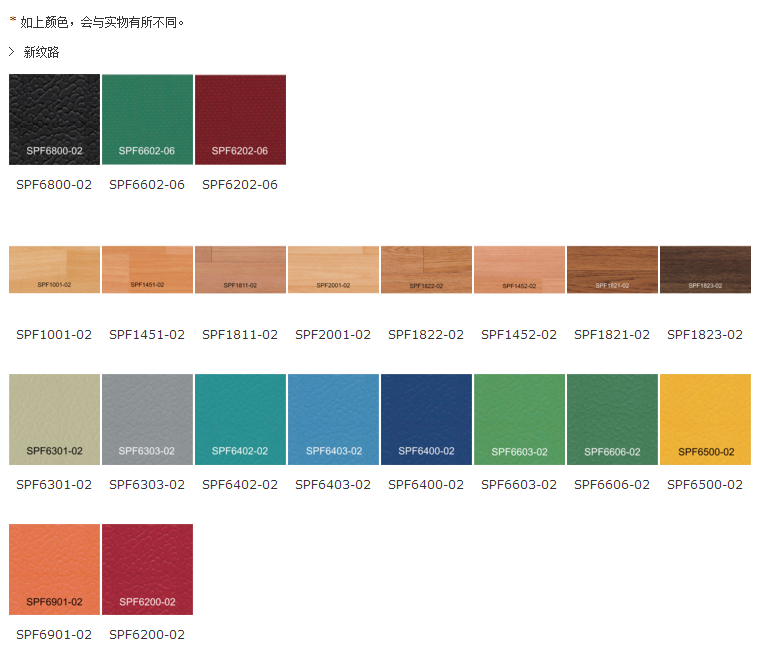Click the SPF1823-02 darkest wood thumbnail
760x649 pixels.
pyautogui.click(x=705, y=269)
